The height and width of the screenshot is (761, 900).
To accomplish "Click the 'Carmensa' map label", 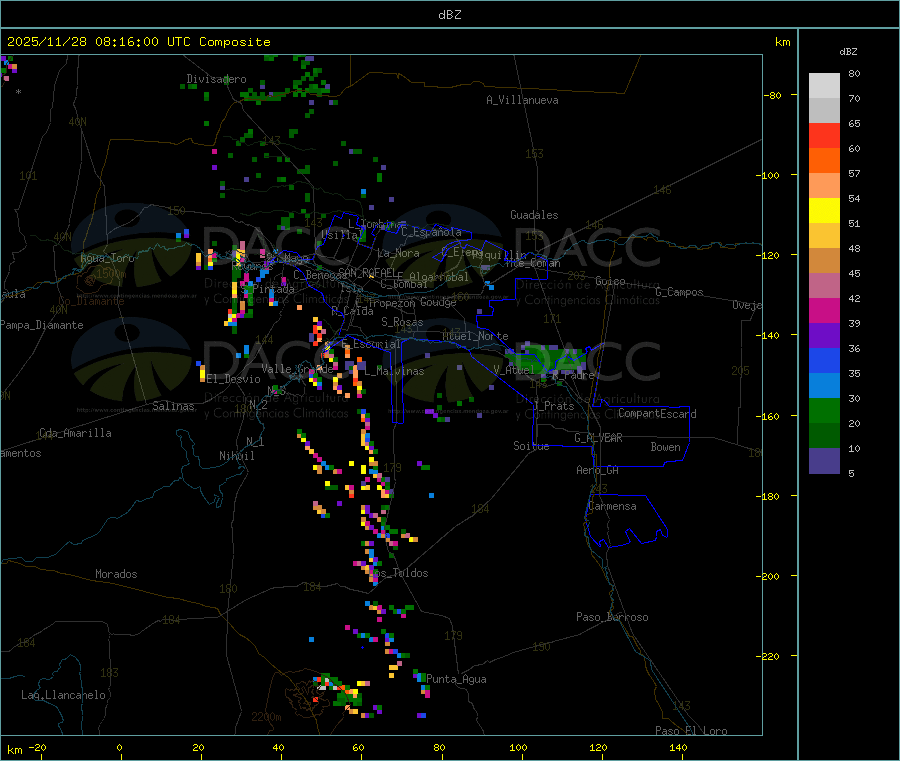I will [x=612, y=506].
